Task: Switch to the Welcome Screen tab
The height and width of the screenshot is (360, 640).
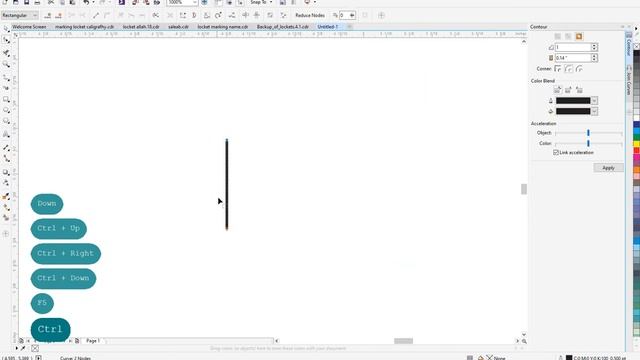Action: tap(29, 27)
